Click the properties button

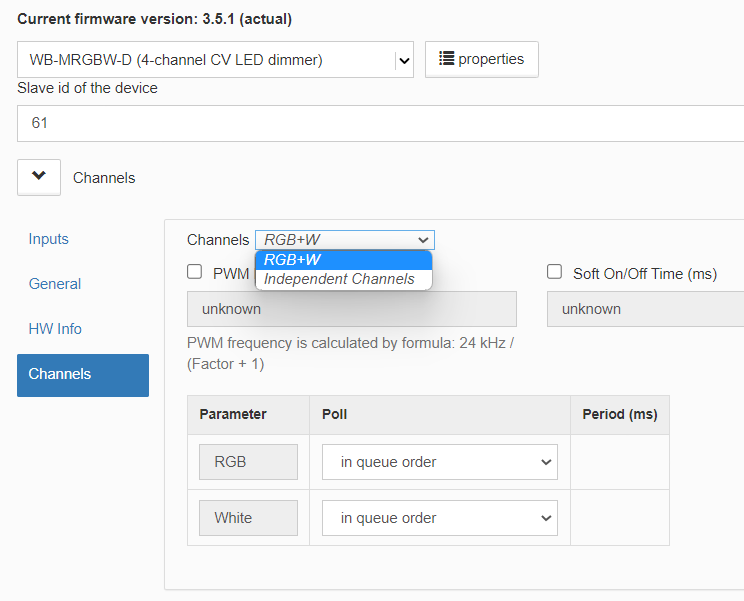point(482,59)
